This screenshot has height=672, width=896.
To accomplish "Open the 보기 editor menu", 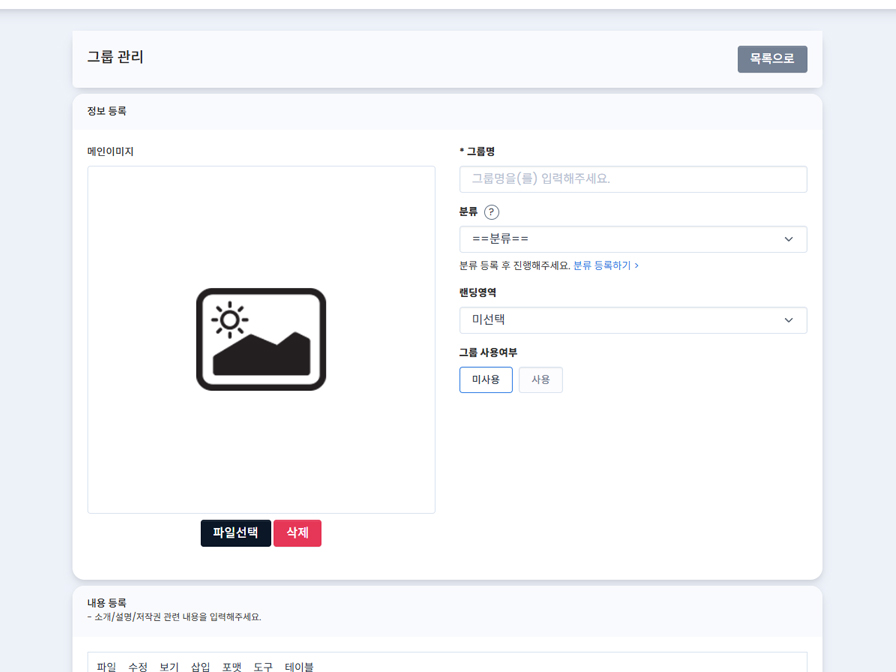I will (169, 666).
